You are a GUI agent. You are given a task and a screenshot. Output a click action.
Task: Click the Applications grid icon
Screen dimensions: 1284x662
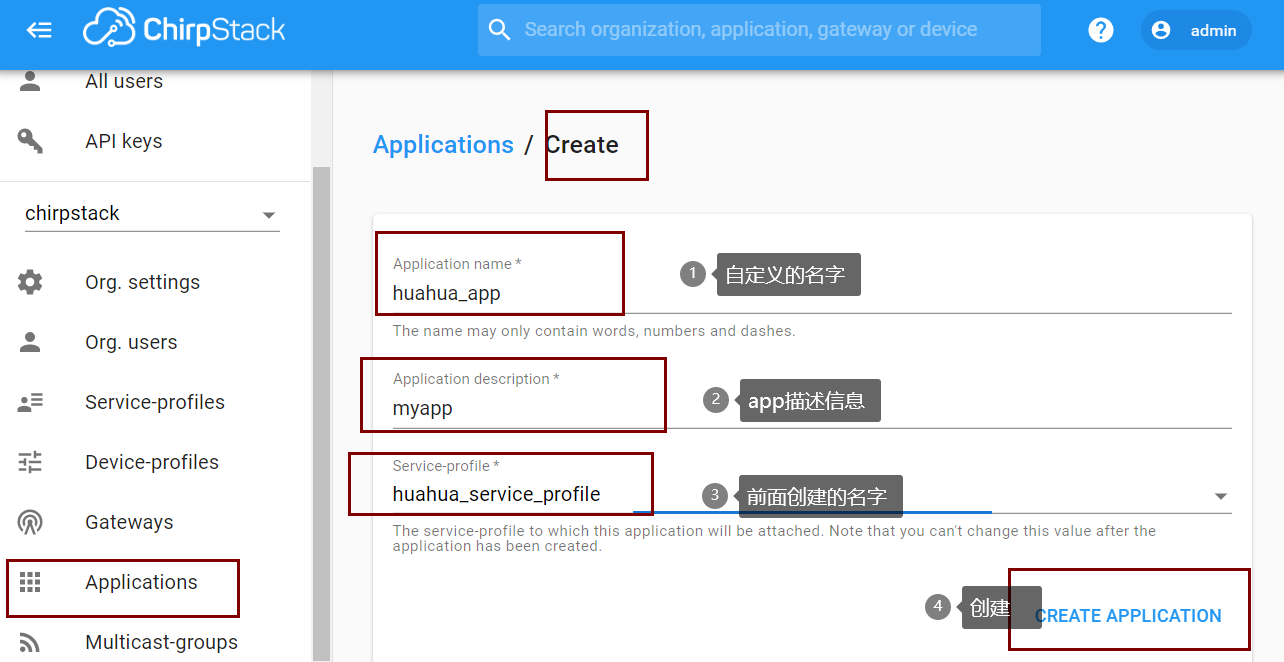30,581
